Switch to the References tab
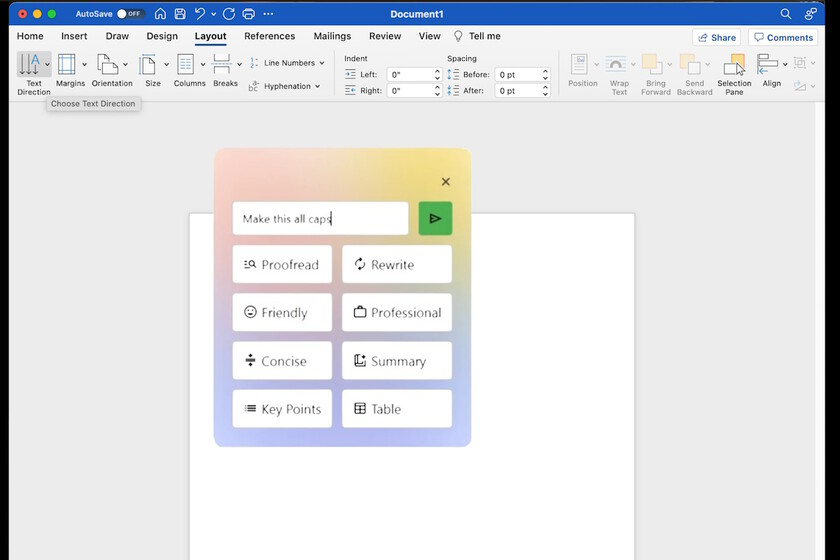 [269, 36]
